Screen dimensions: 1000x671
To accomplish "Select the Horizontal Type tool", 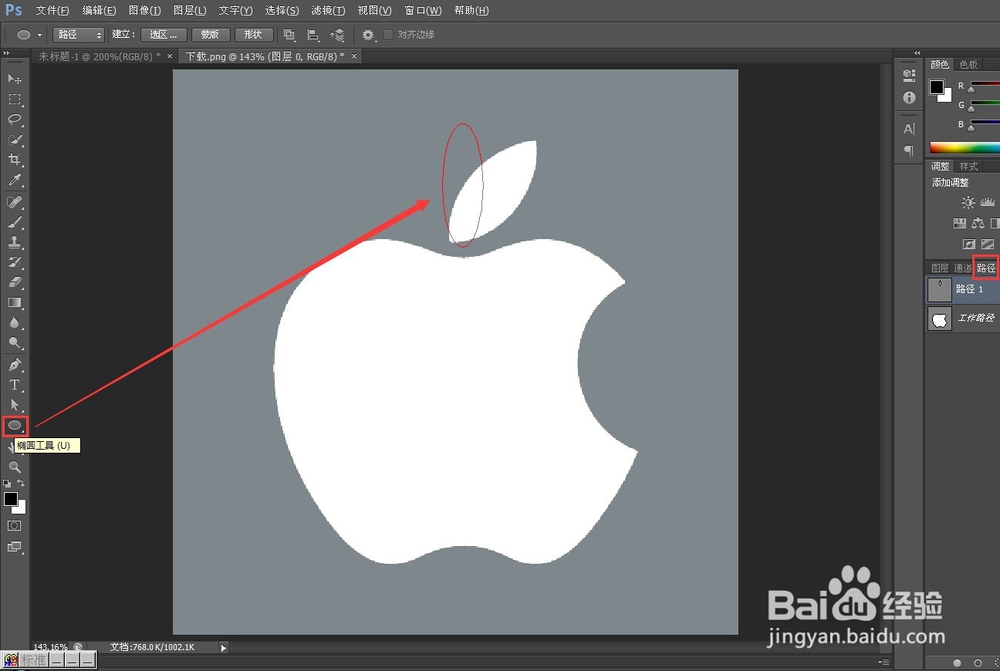I will (x=15, y=385).
